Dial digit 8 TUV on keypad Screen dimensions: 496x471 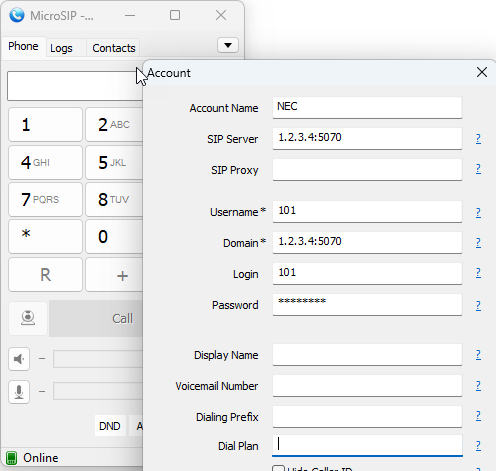pyautogui.click(x=114, y=199)
